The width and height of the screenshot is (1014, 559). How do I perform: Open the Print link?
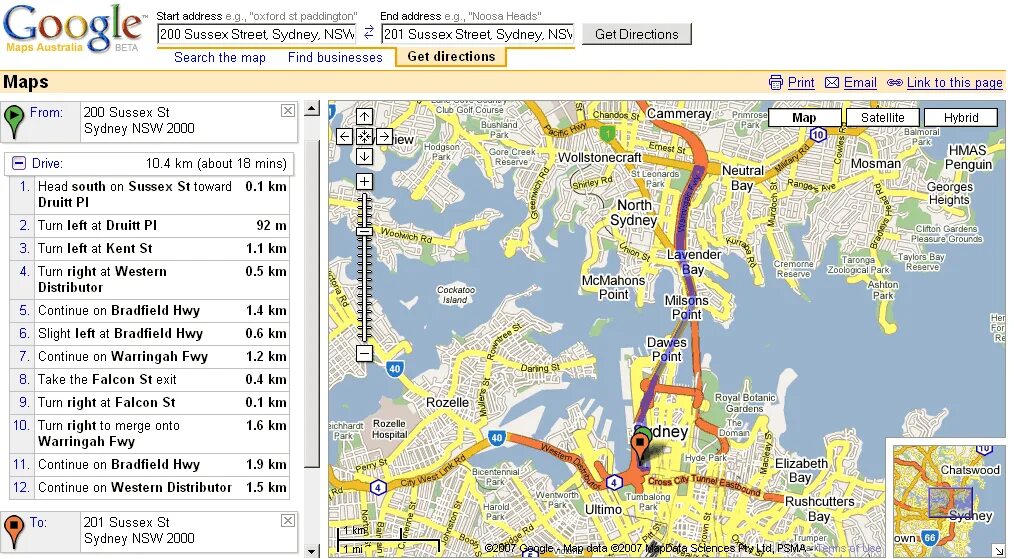(x=801, y=83)
